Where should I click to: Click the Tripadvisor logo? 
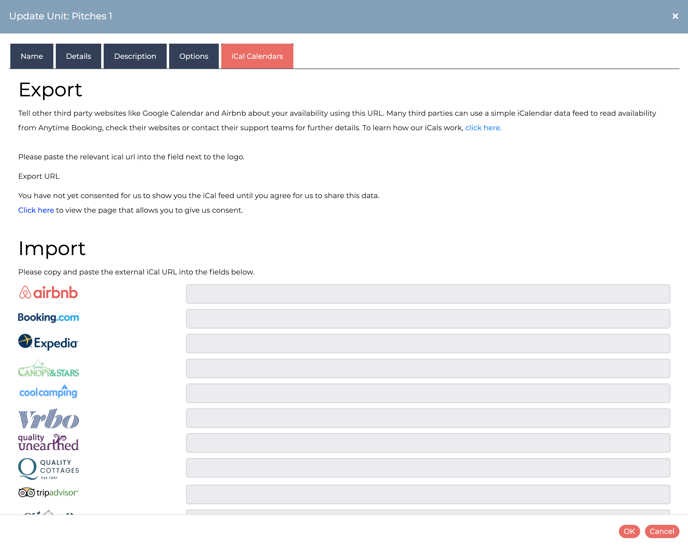(48, 492)
